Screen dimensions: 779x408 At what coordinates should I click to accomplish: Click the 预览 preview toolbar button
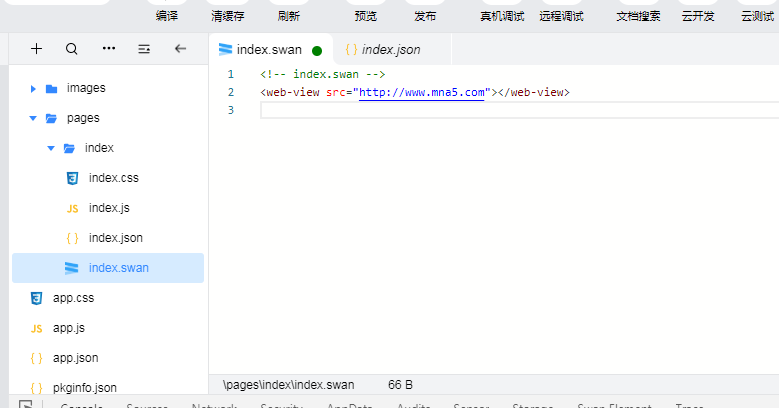pos(366,16)
